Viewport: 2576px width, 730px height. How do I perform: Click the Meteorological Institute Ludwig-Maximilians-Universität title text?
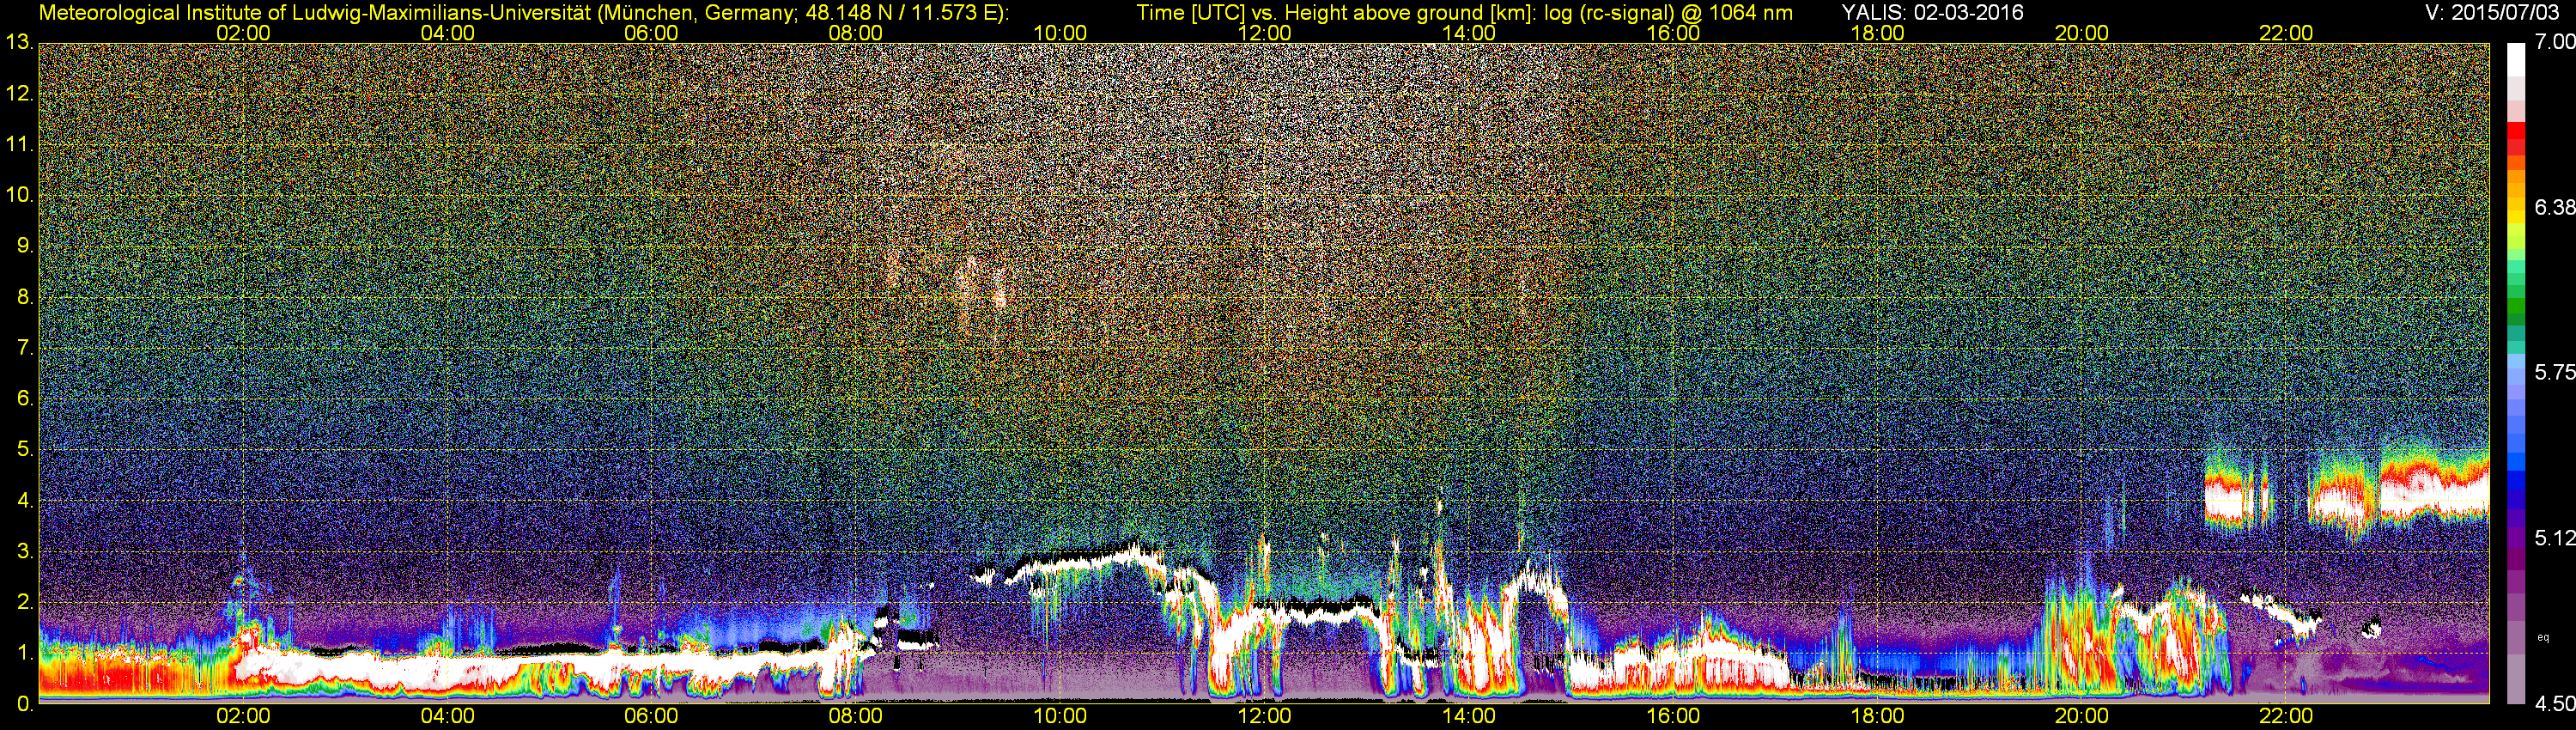coord(523,13)
